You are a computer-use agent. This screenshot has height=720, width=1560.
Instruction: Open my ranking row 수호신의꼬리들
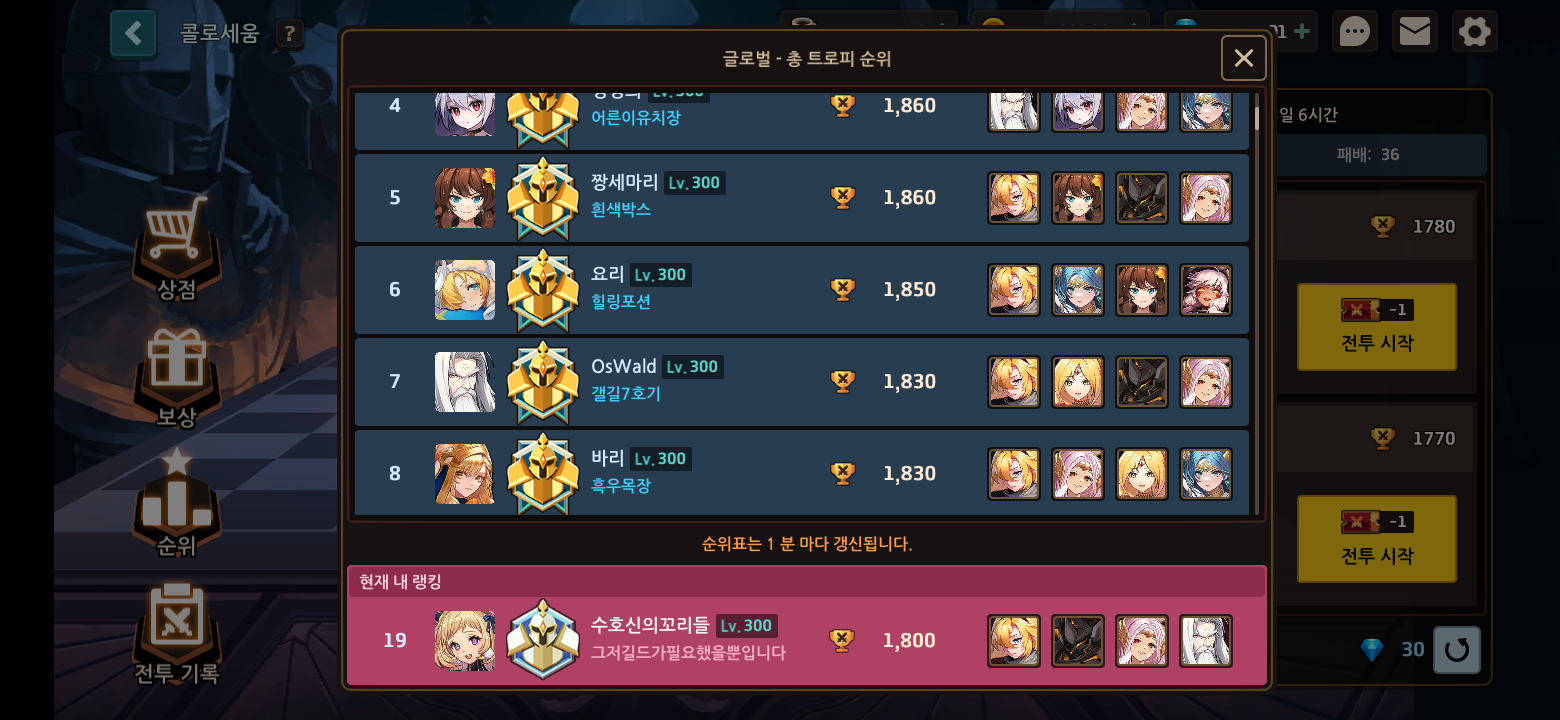click(x=807, y=641)
